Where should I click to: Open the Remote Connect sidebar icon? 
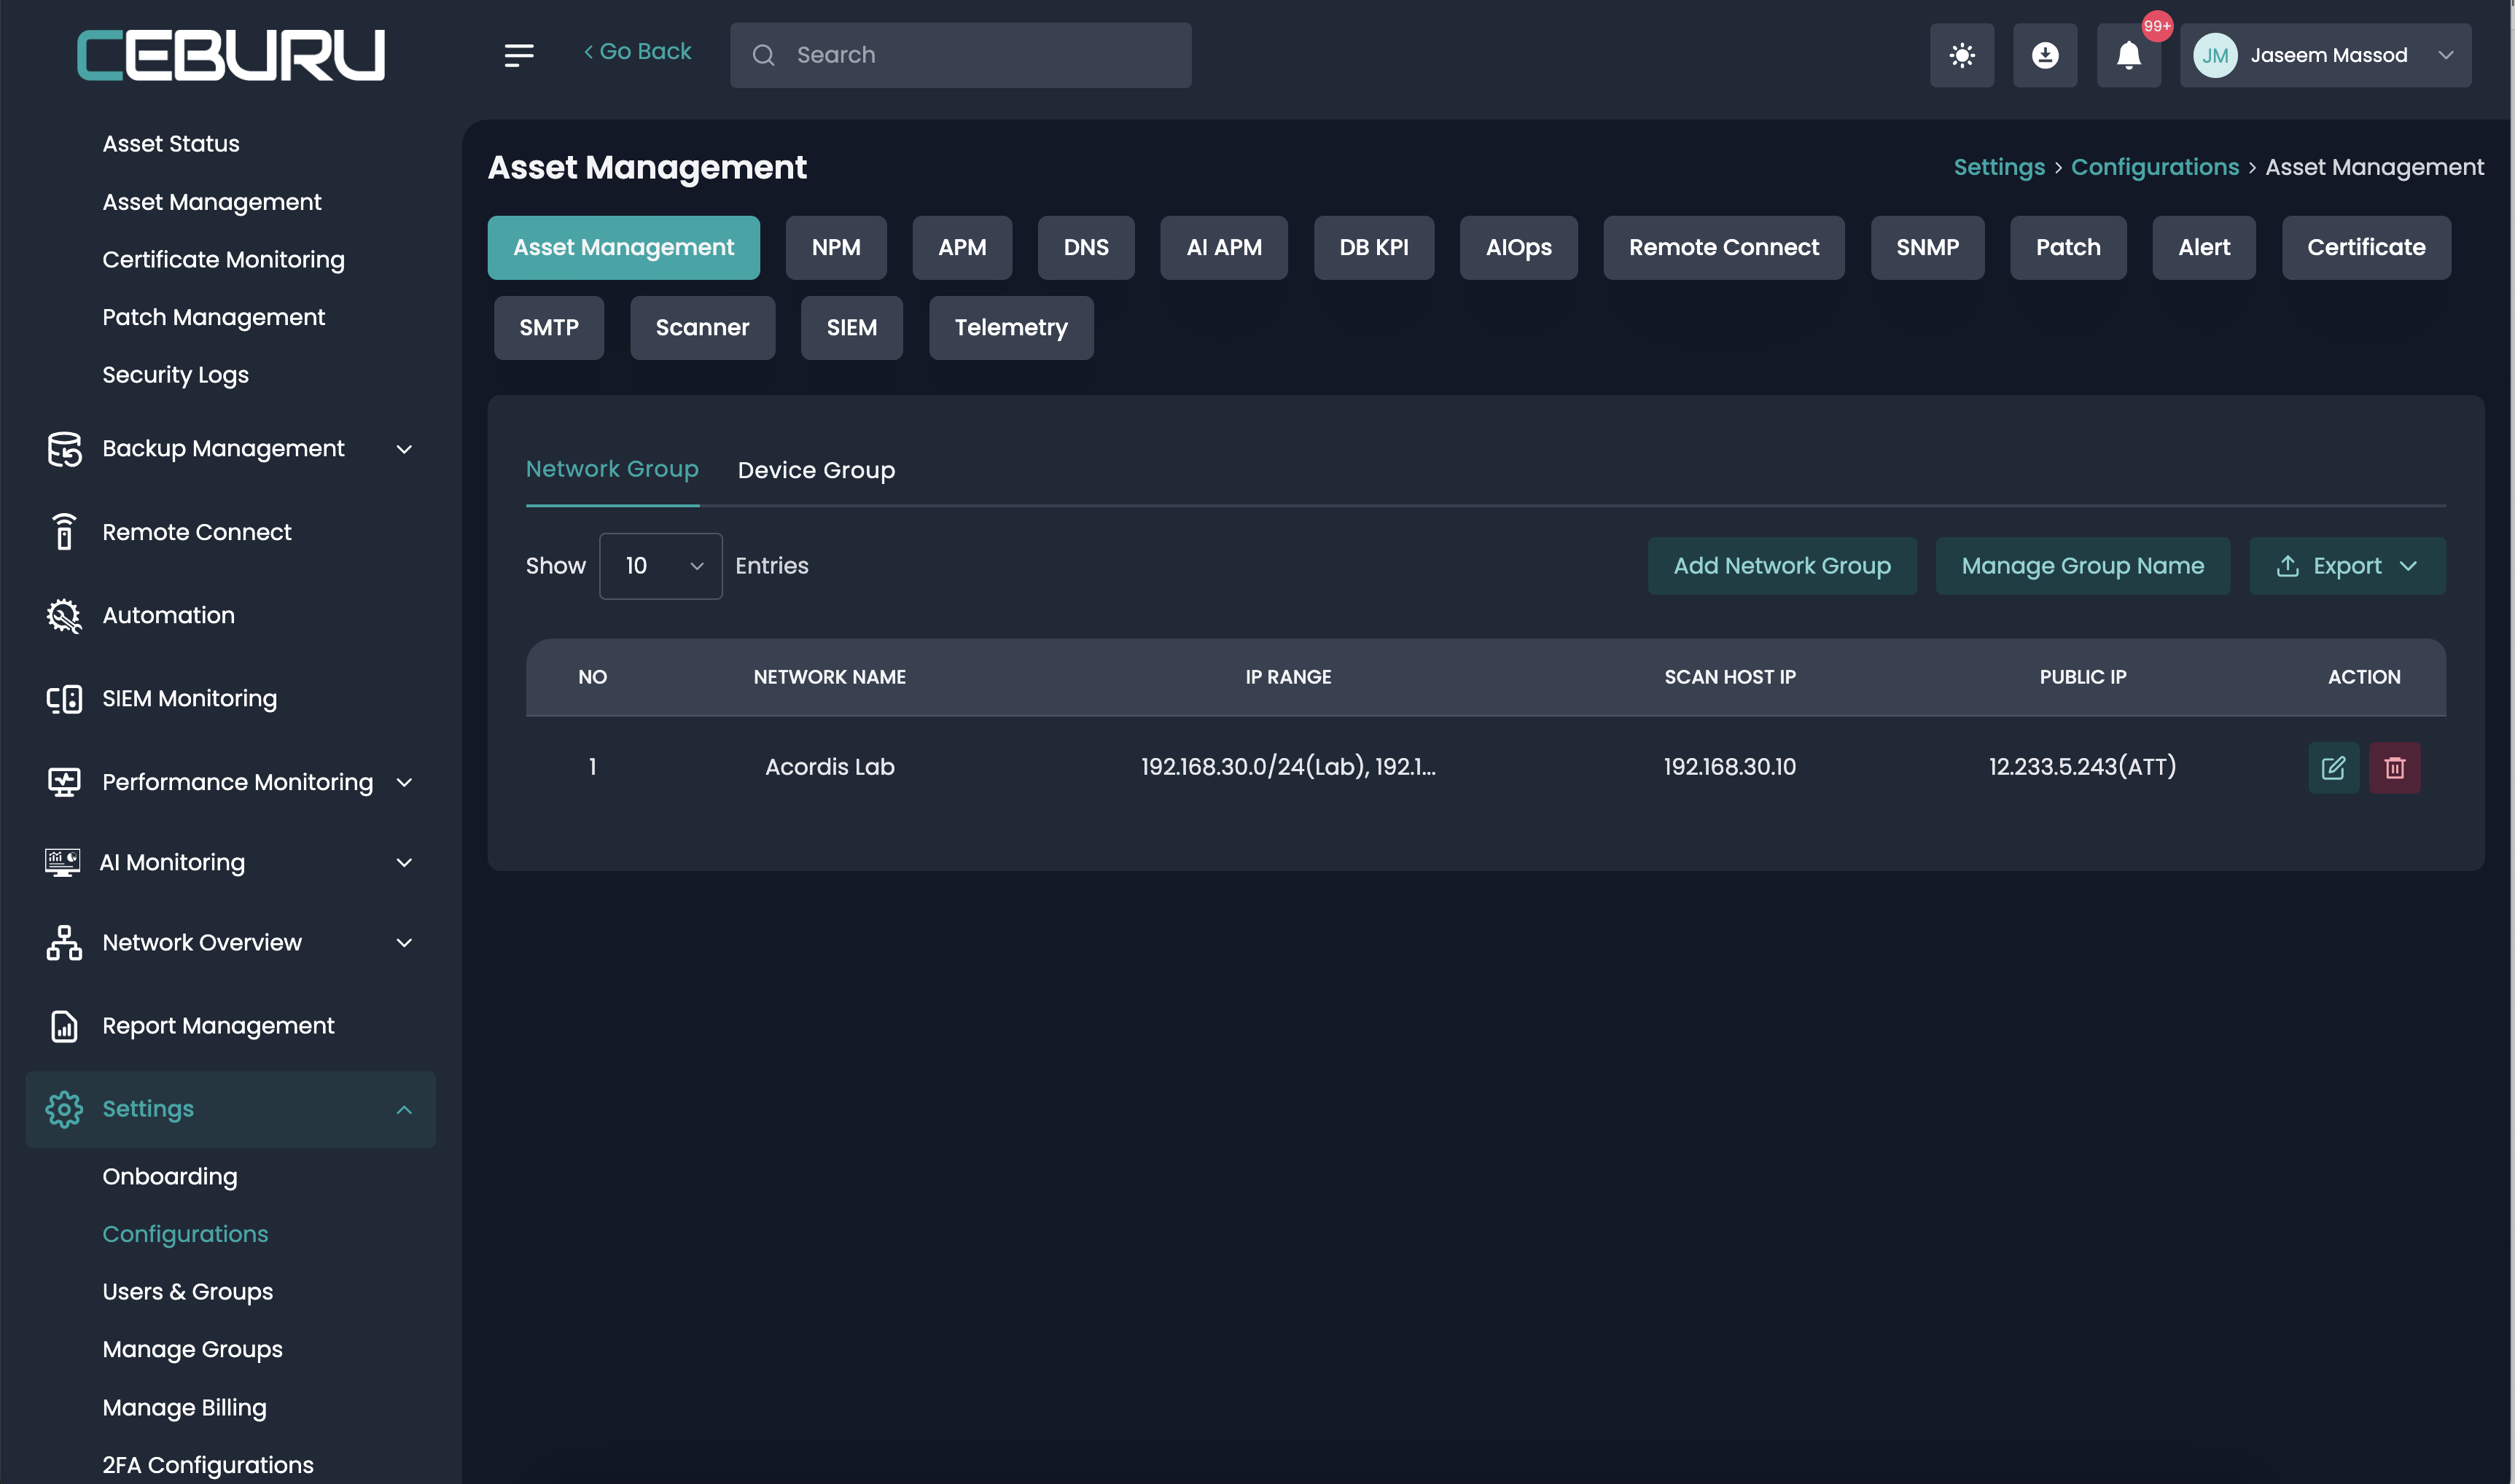tap(64, 532)
